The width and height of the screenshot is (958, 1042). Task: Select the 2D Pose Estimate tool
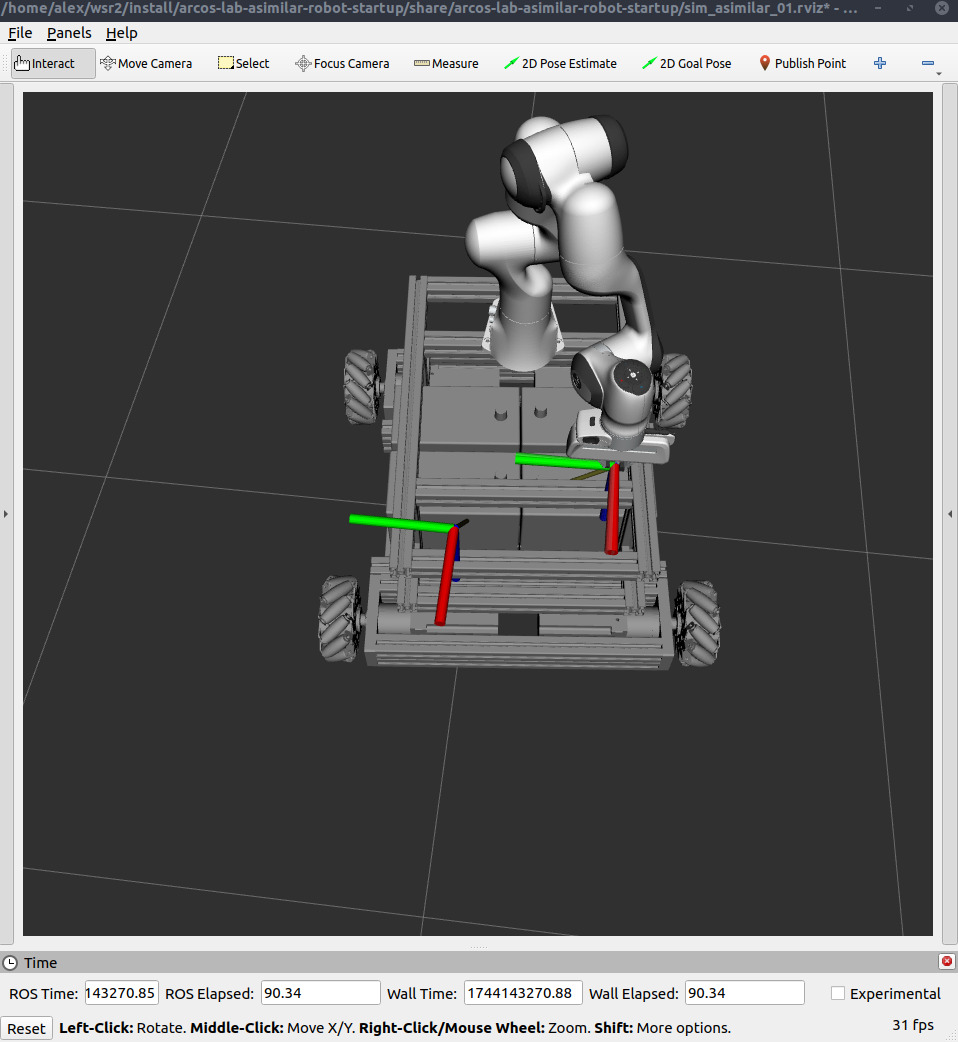(x=560, y=63)
